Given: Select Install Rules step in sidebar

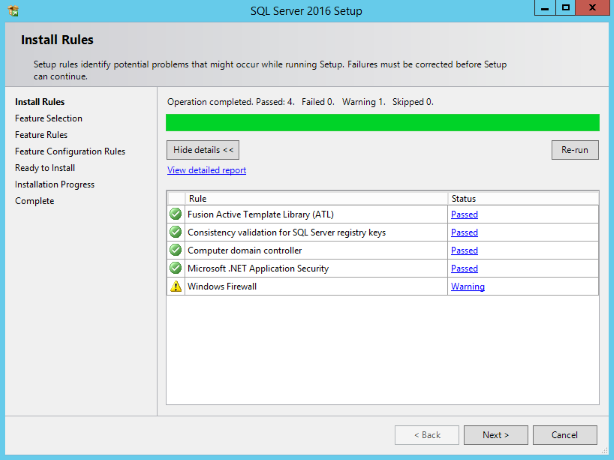Looking at the screenshot, I should [40, 102].
